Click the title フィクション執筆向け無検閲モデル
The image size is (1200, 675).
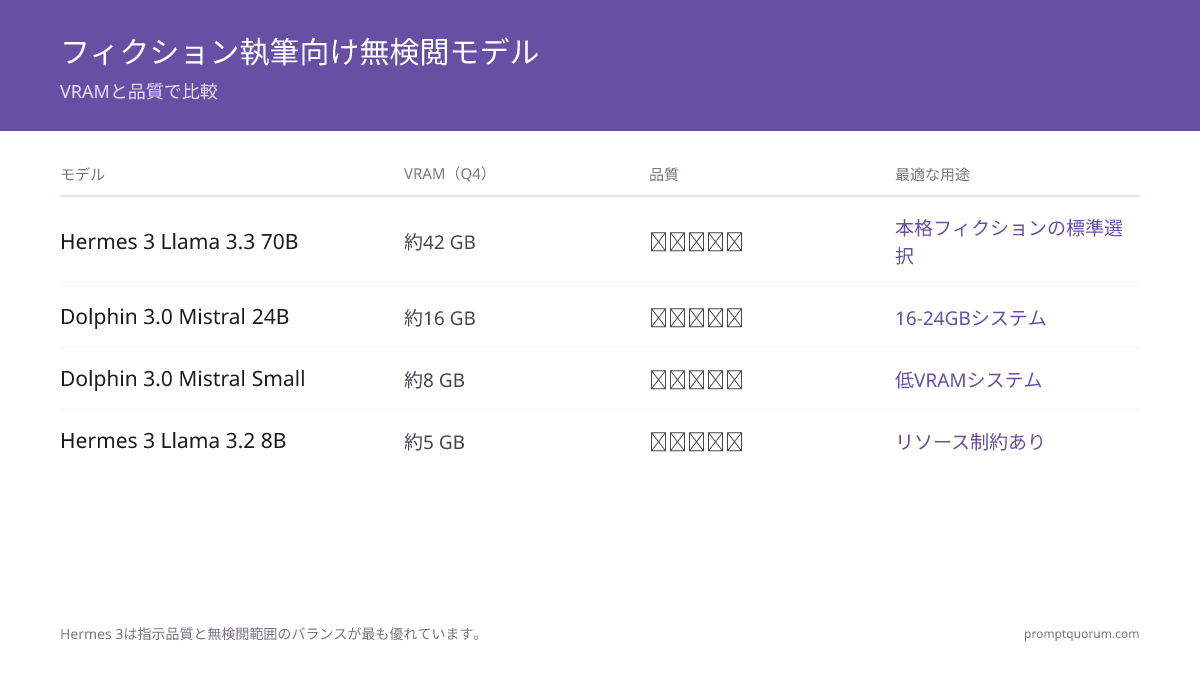tap(300, 51)
